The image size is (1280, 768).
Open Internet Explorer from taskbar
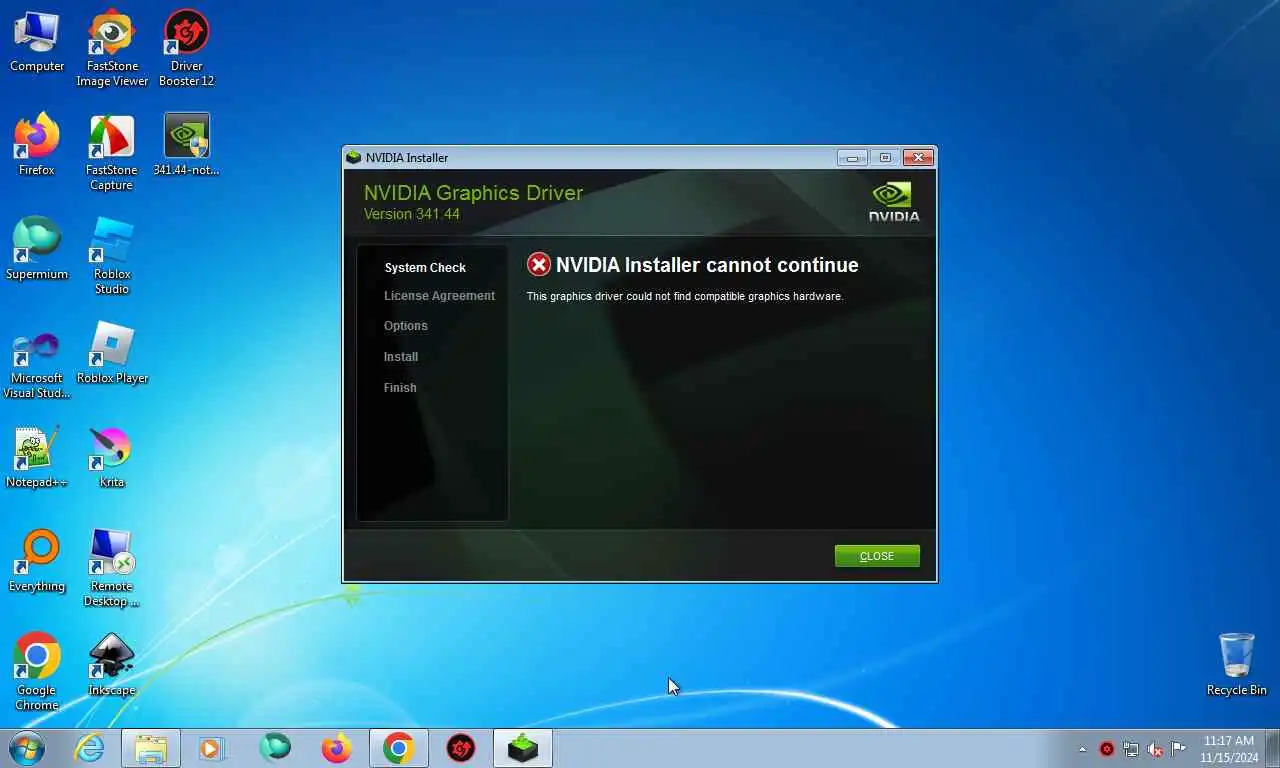coord(89,748)
